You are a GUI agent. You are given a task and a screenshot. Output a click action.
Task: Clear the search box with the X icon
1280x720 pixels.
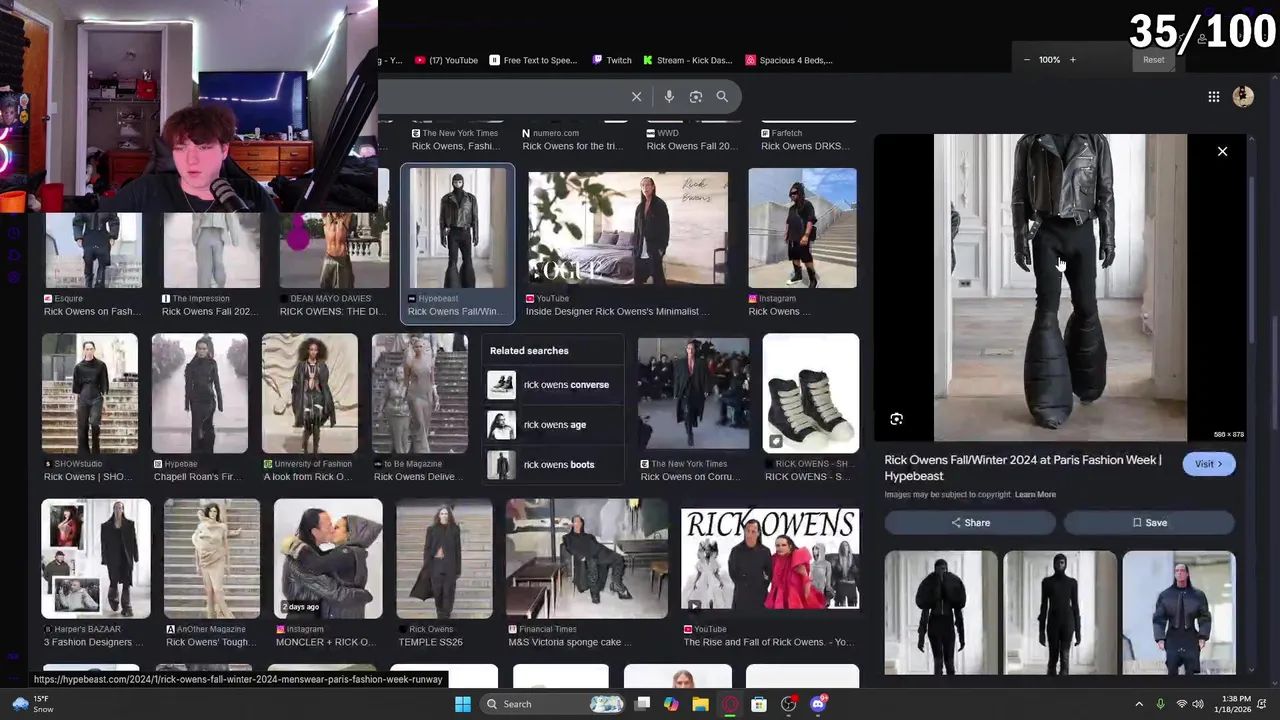(636, 97)
